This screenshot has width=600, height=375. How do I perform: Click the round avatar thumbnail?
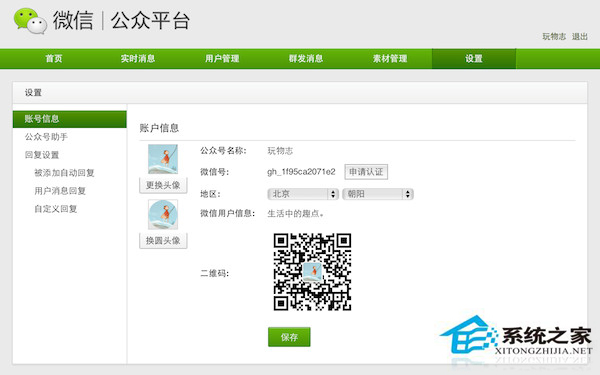tap(163, 214)
